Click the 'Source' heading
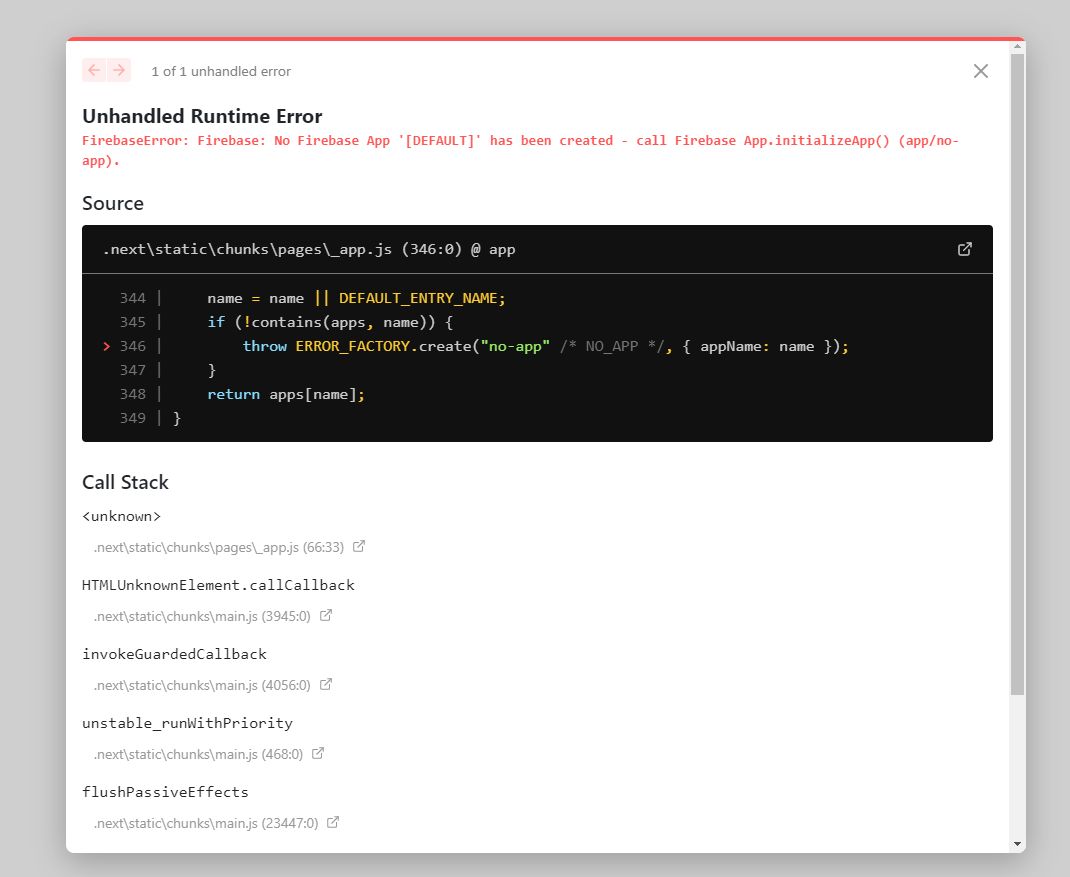This screenshot has width=1070, height=877. click(113, 203)
